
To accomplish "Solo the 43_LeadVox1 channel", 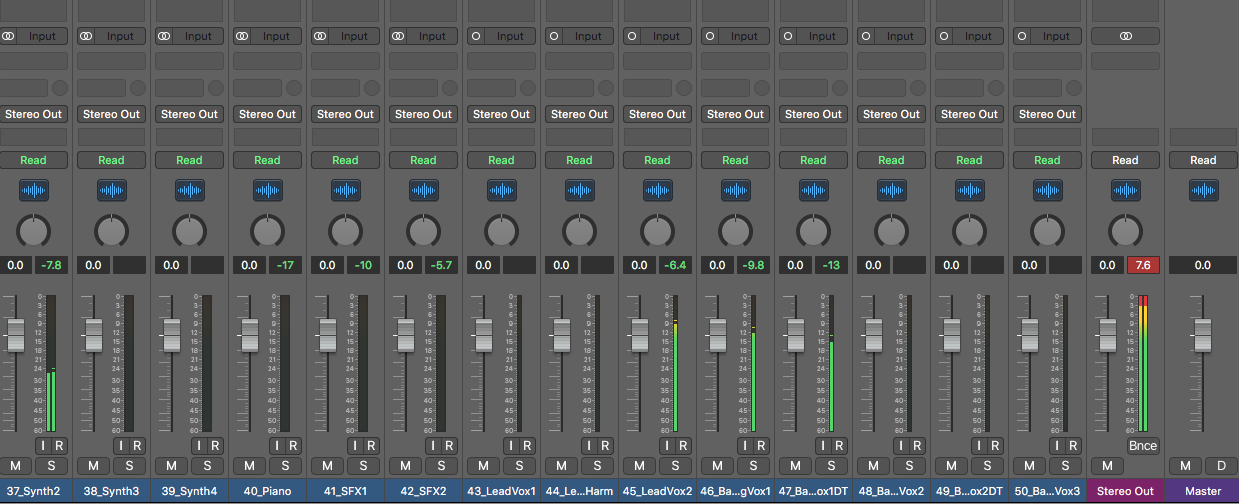I will [x=519, y=466].
